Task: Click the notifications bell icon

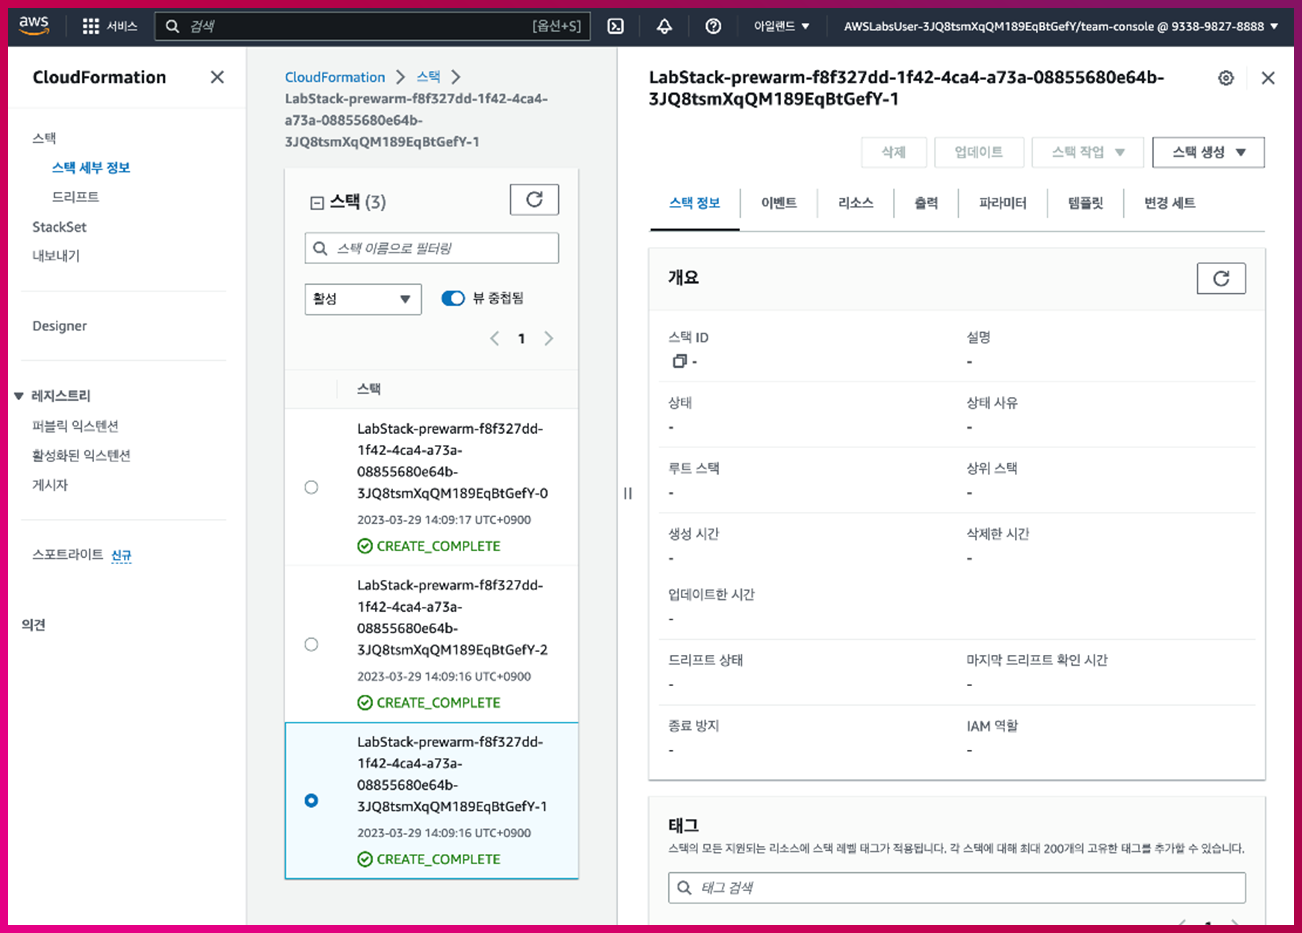Action: click(664, 26)
